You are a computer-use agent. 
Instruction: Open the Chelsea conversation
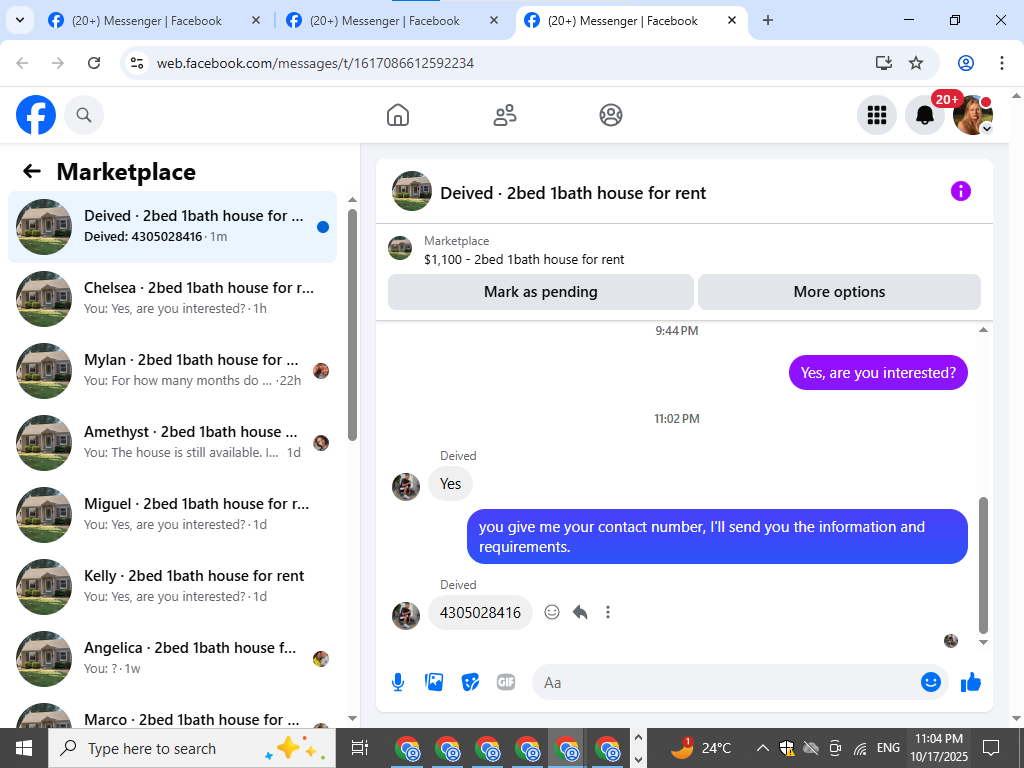coord(172,298)
